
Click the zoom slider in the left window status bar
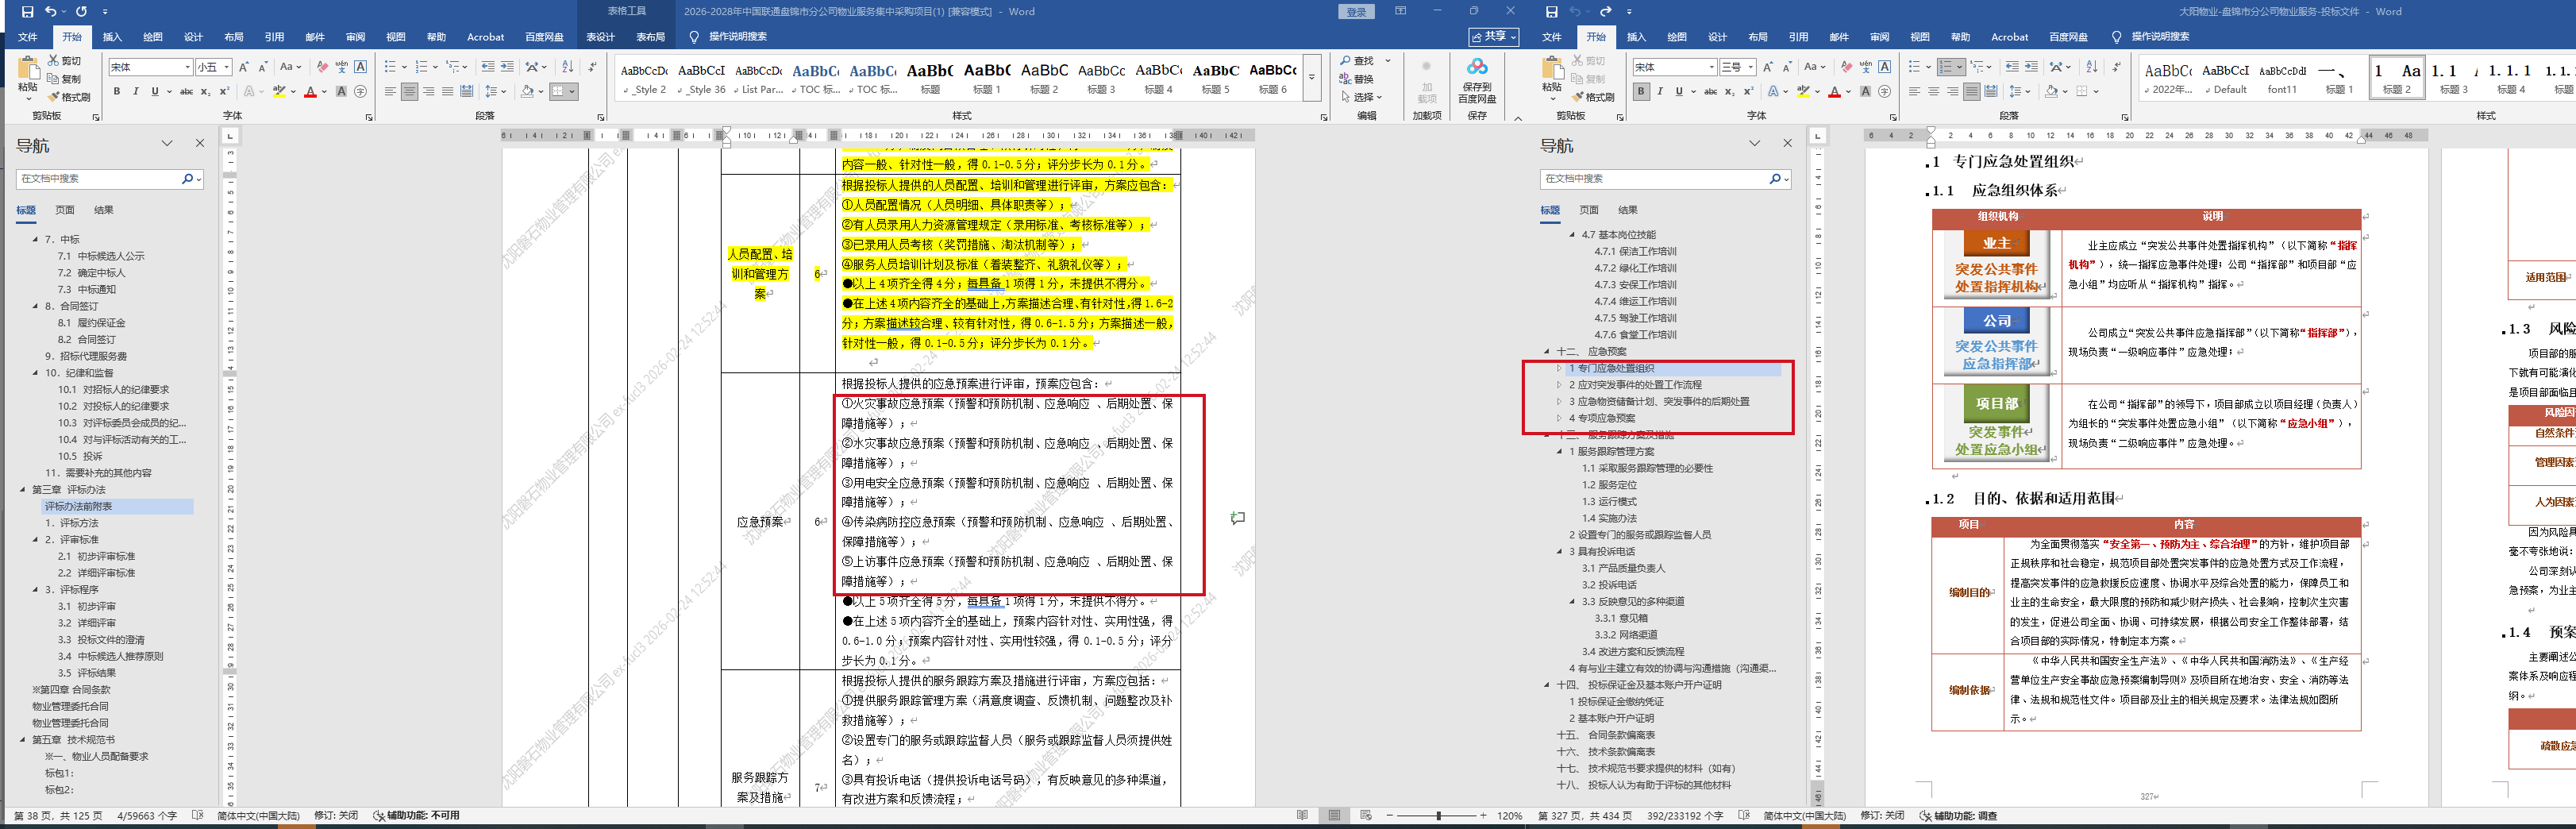(x=1438, y=816)
